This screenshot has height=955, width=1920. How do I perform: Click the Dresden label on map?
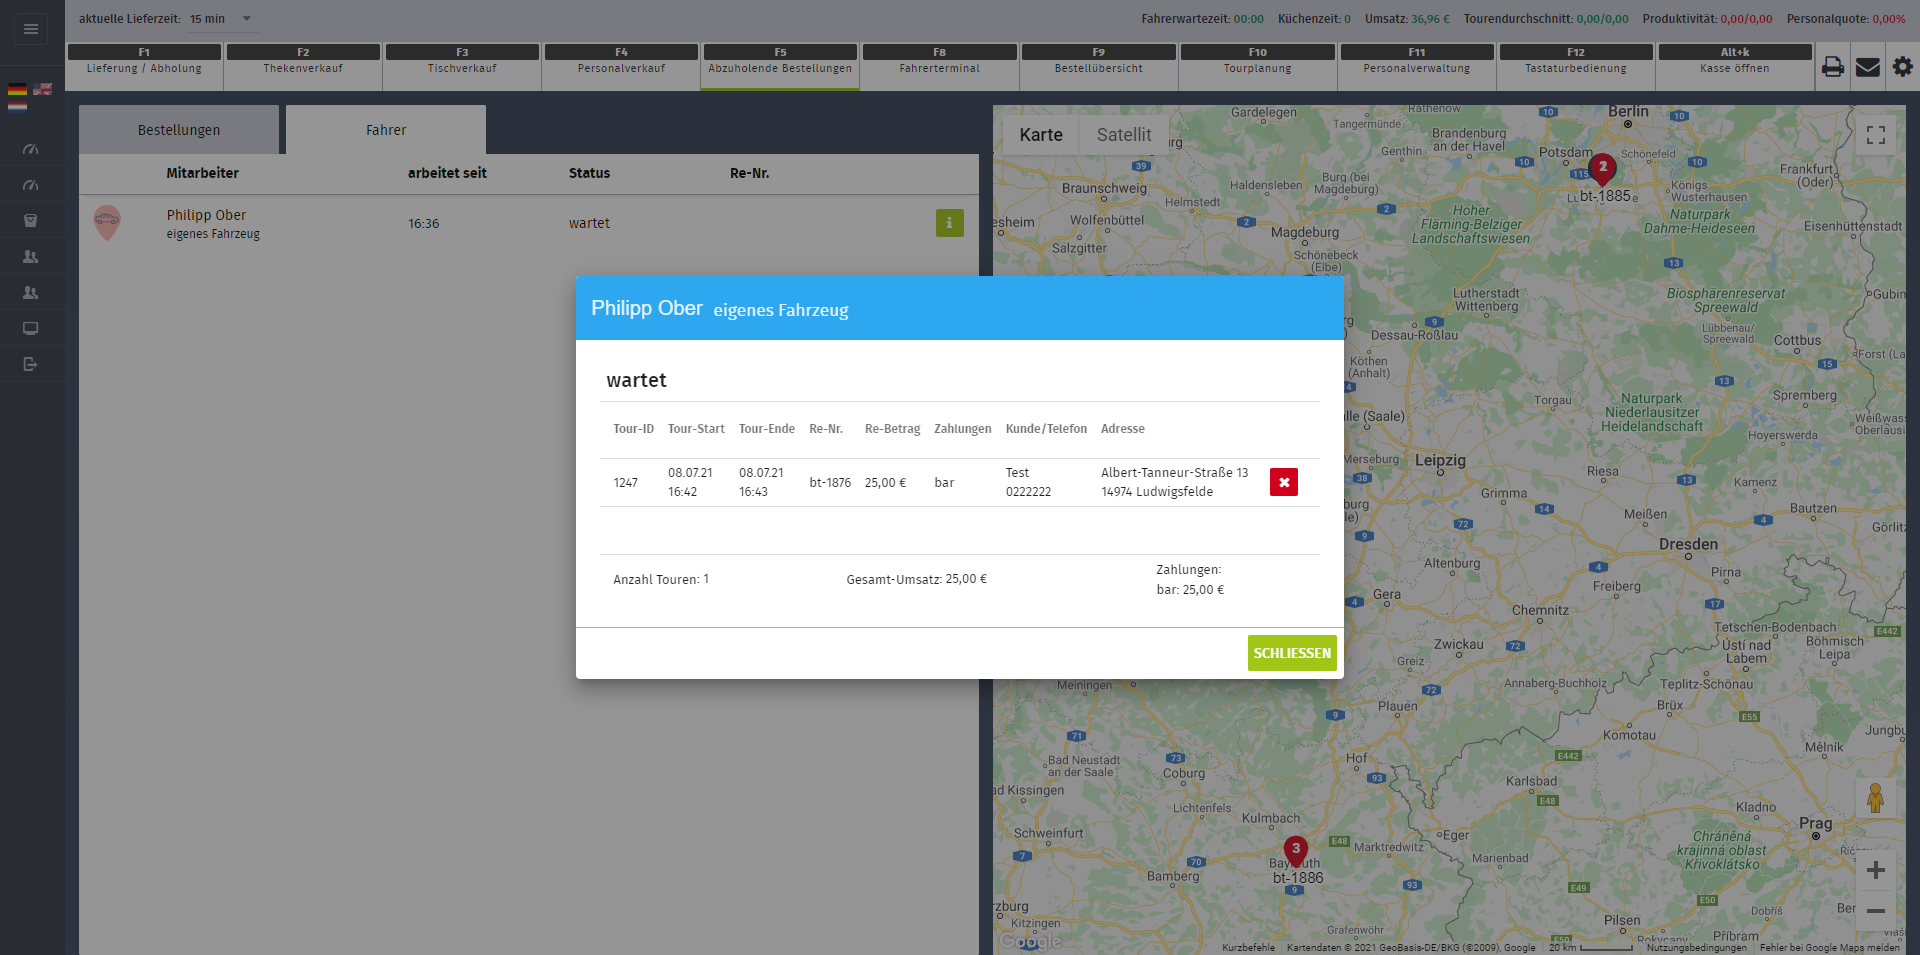coord(1688,544)
